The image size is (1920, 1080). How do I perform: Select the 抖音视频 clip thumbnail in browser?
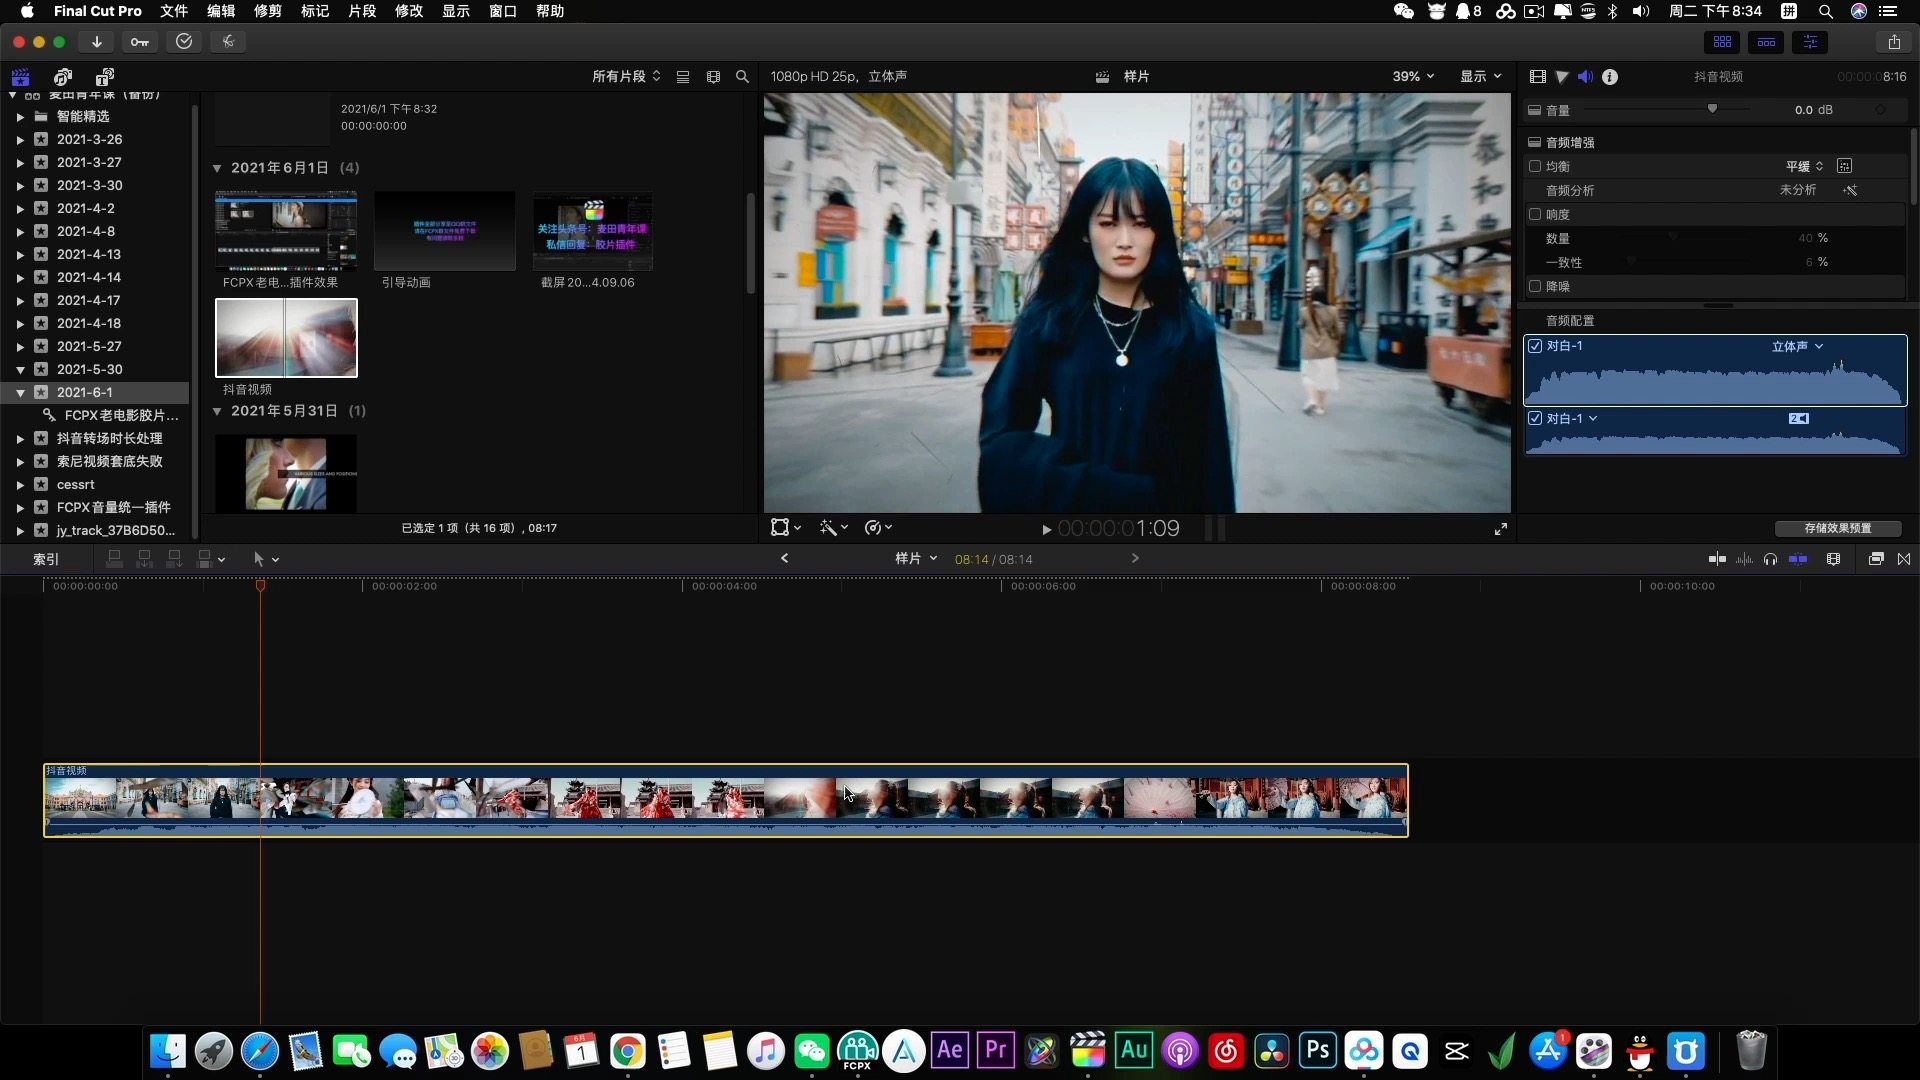[x=286, y=338]
